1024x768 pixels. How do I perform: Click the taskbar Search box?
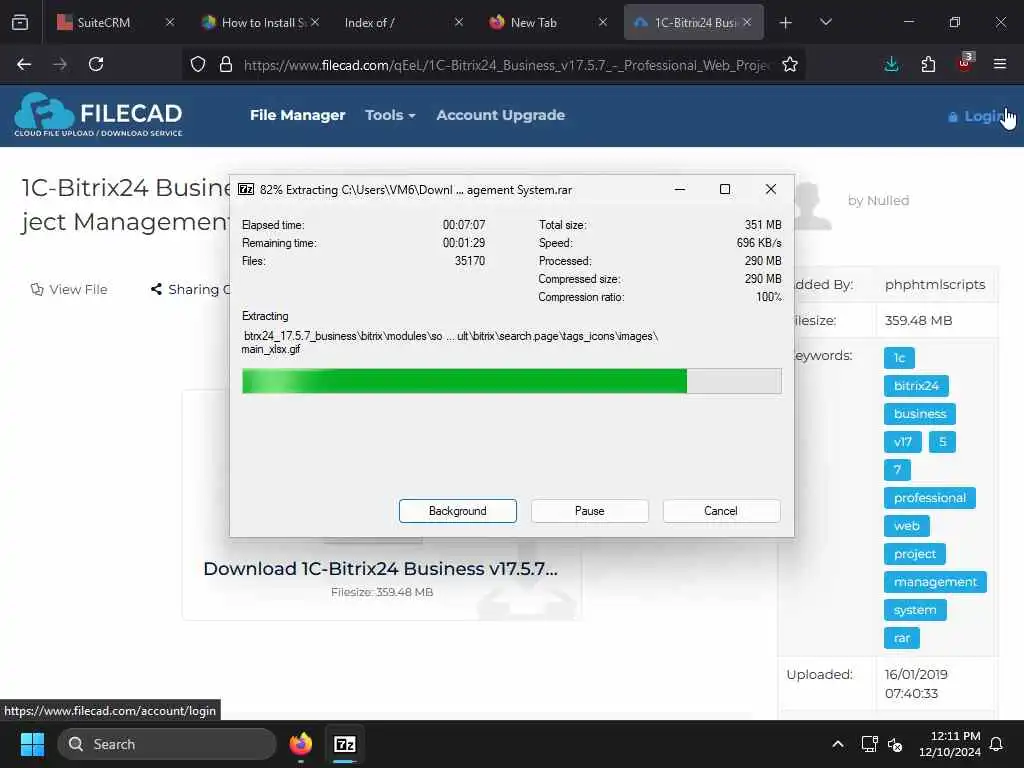[x=167, y=744]
